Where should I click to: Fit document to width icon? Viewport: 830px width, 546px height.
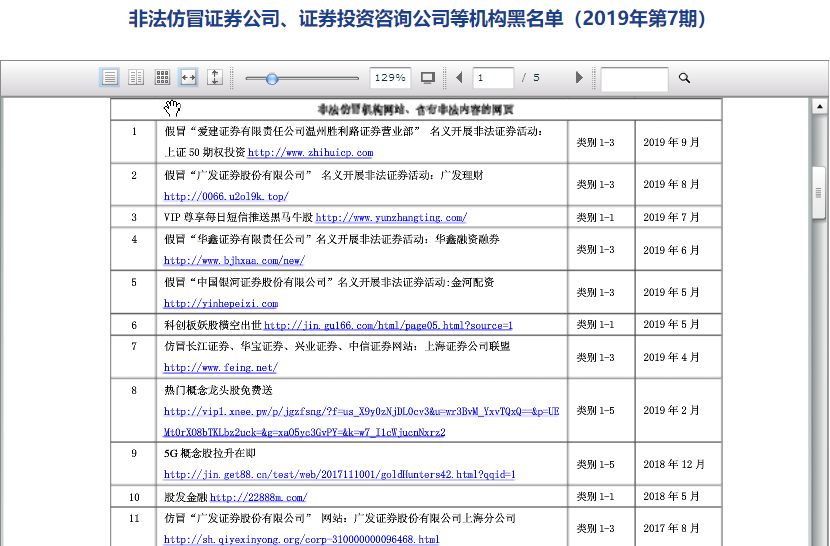pos(188,77)
